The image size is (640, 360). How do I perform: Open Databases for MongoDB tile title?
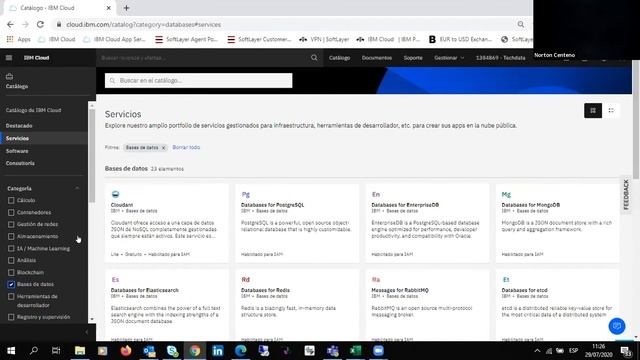(x=531, y=205)
